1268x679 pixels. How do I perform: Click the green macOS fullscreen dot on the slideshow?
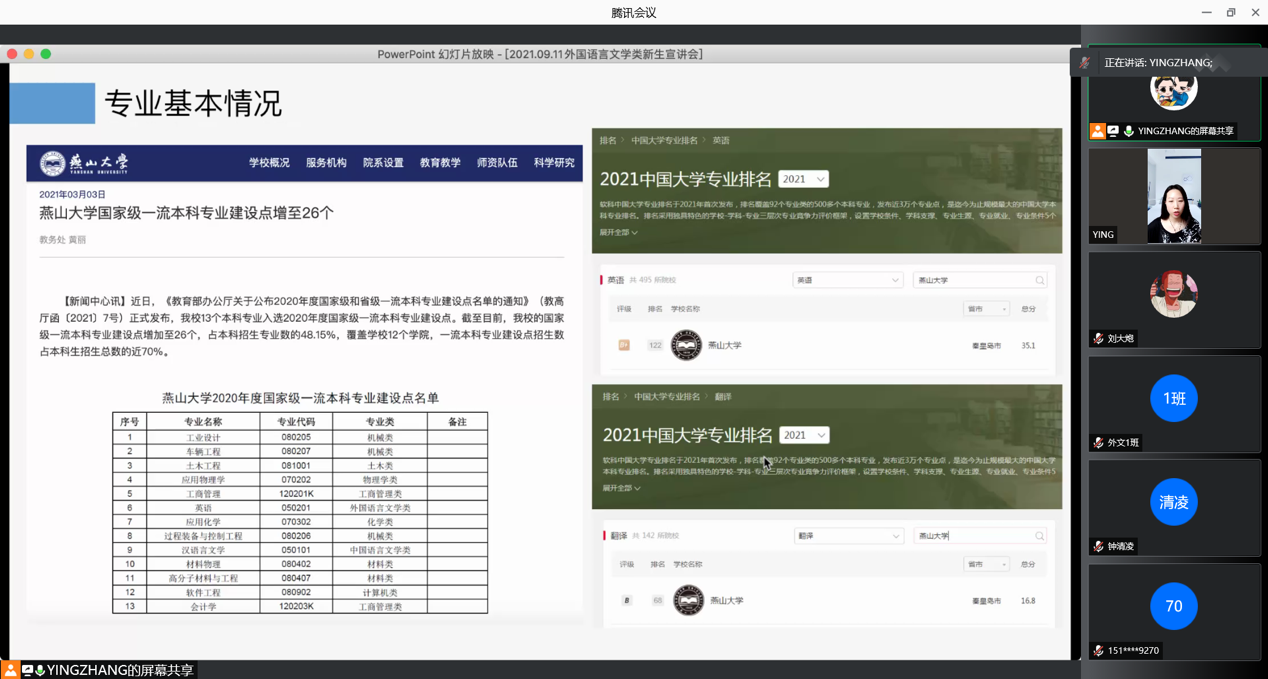click(46, 54)
